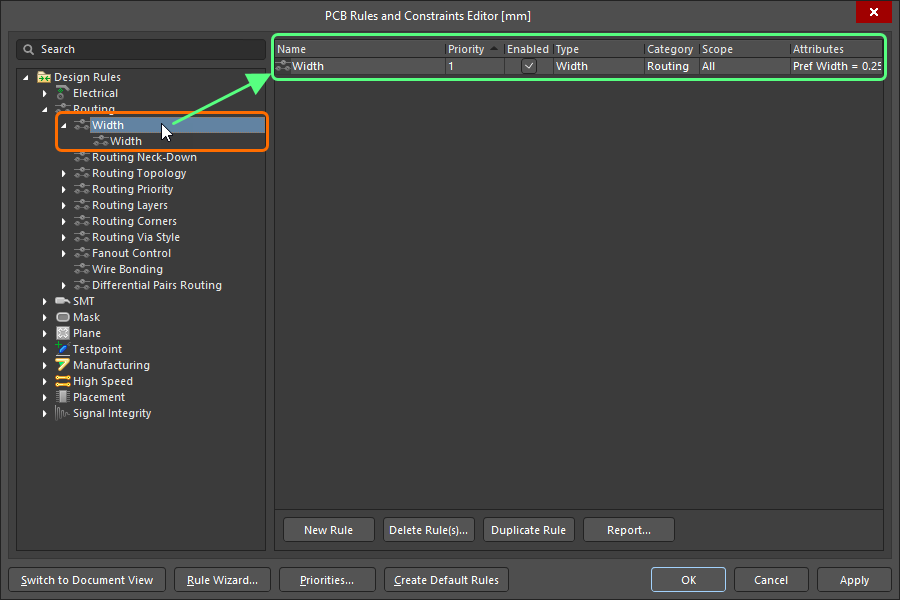Click the Differential Pairs Routing icon
This screenshot has width=900, height=600.
click(x=82, y=285)
